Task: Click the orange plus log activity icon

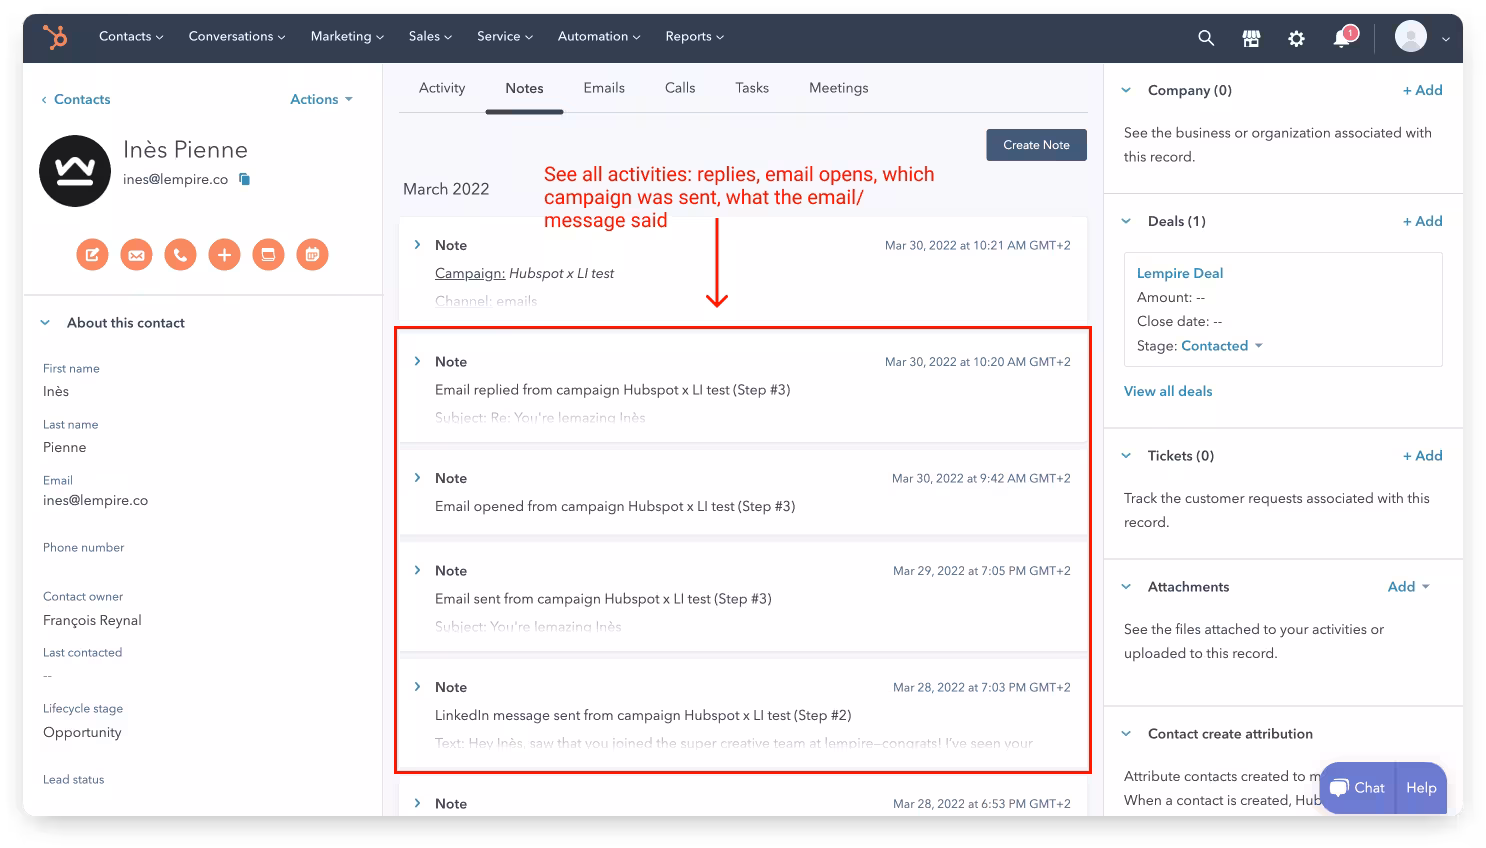Action: (x=224, y=254)
